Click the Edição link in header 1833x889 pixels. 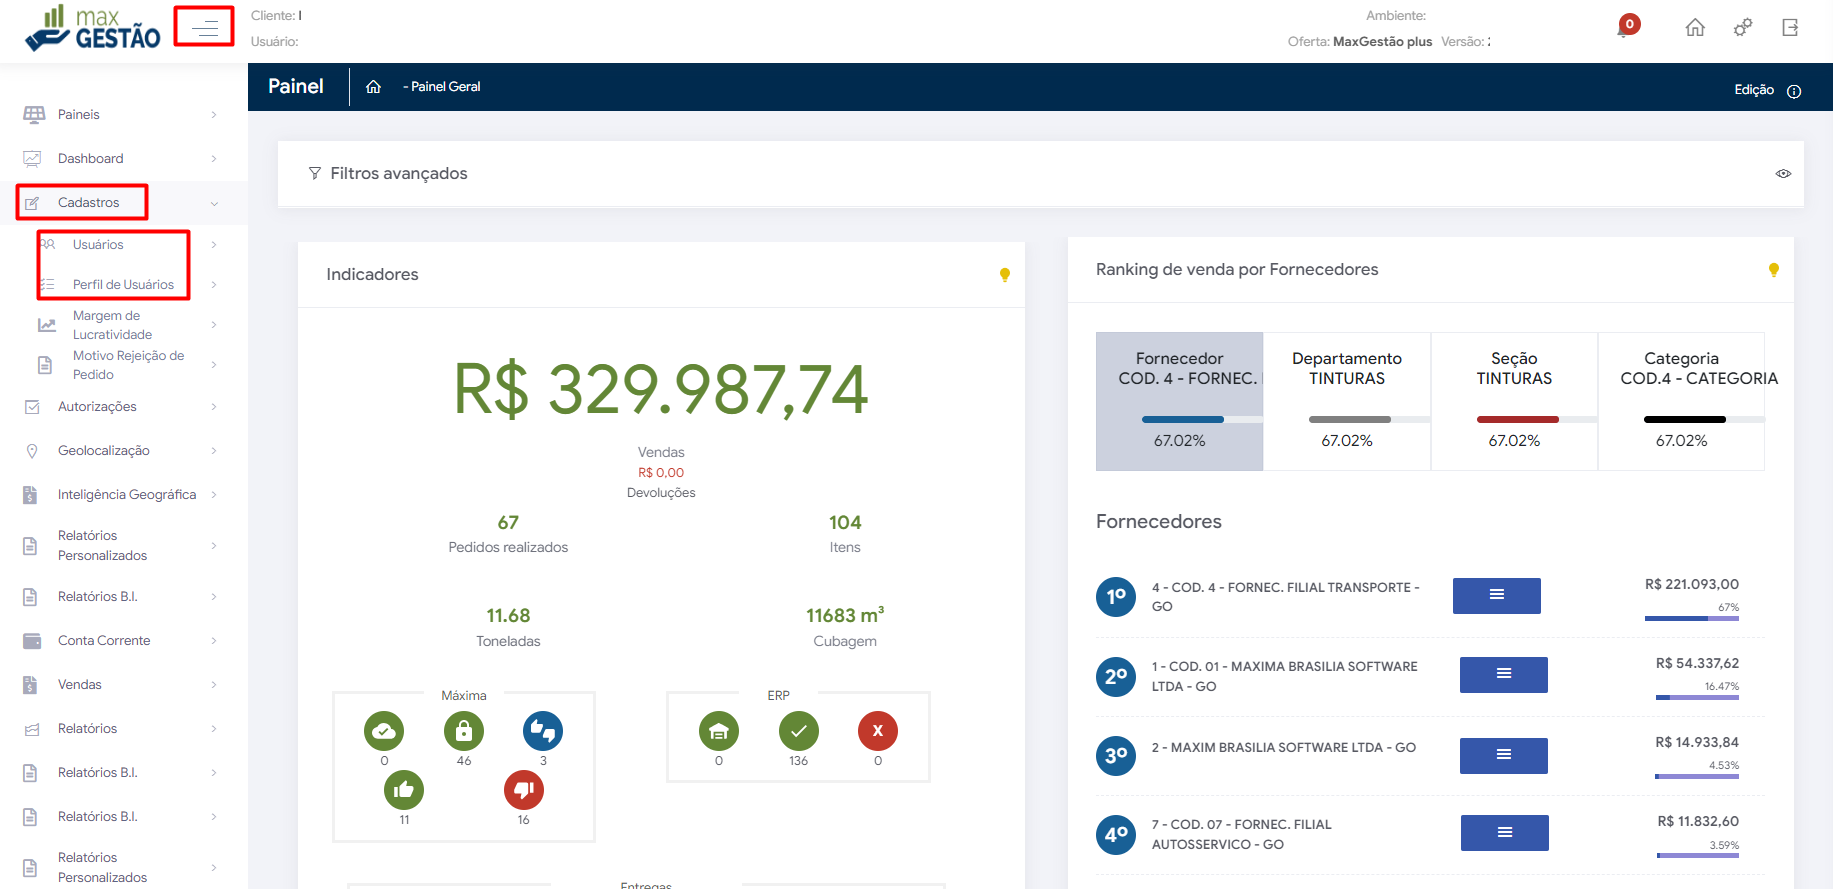pyautogui.click(x=1753, y=90)
